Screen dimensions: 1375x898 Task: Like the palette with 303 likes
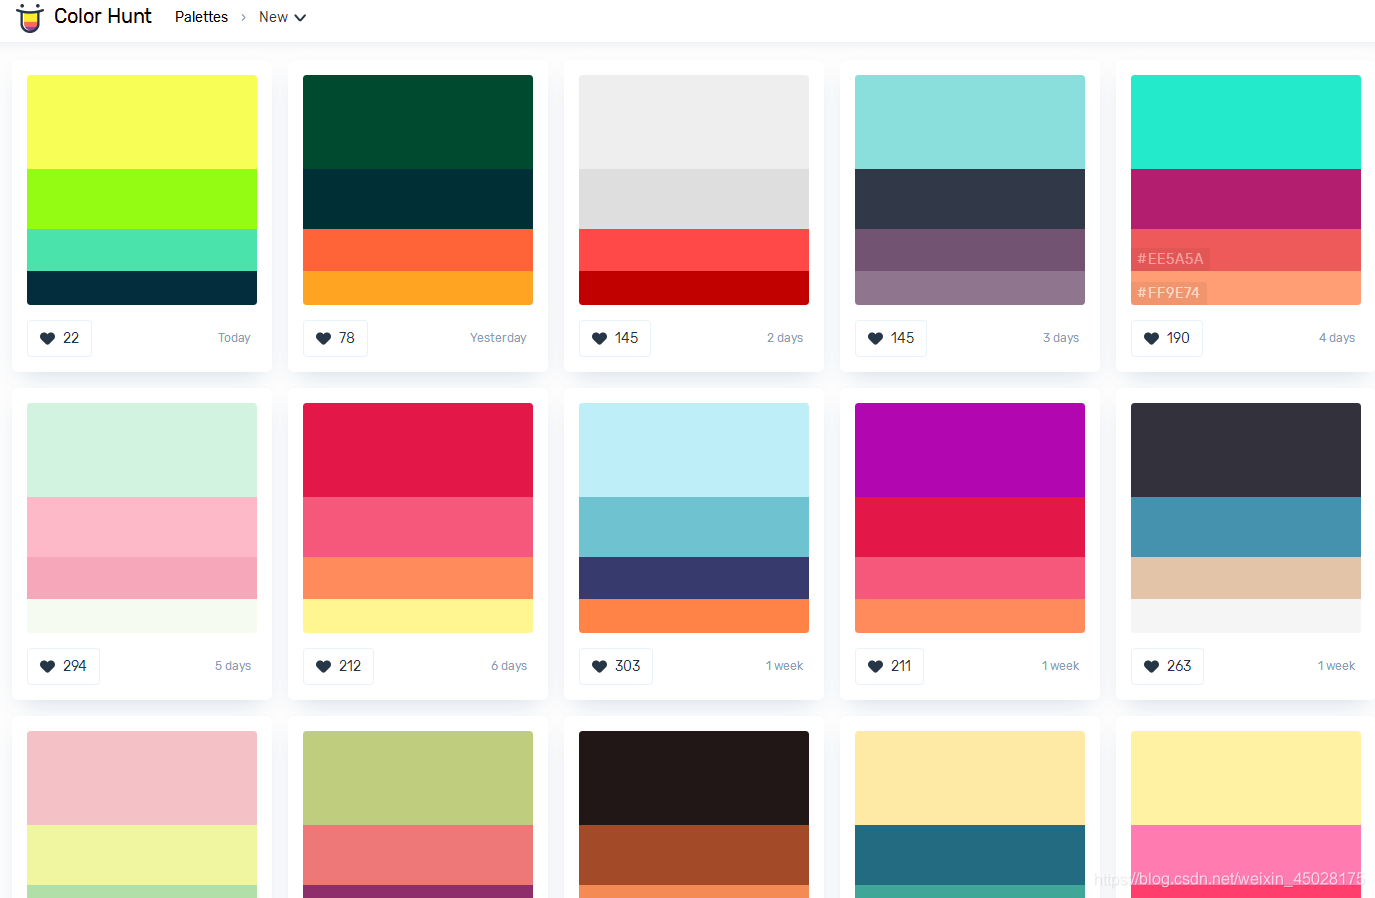pyautogui.click(x=615, y=666)
